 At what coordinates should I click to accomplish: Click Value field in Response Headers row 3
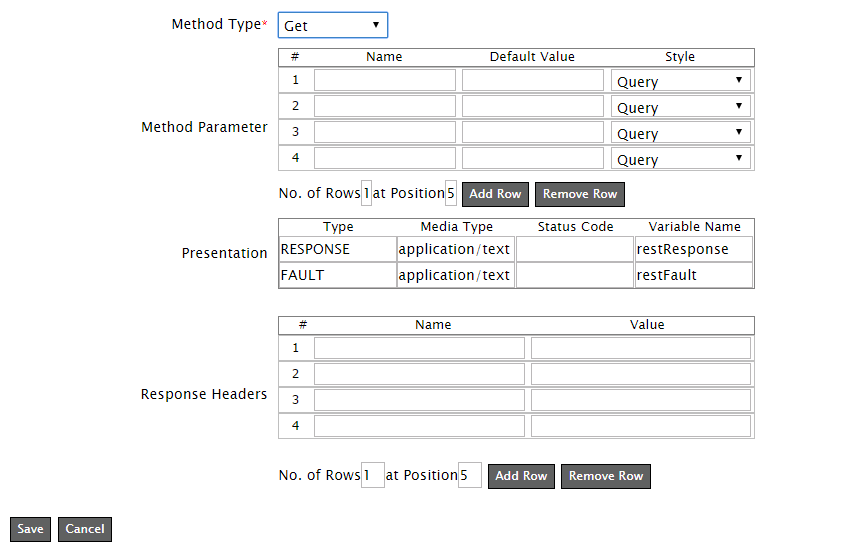(641, 400)
